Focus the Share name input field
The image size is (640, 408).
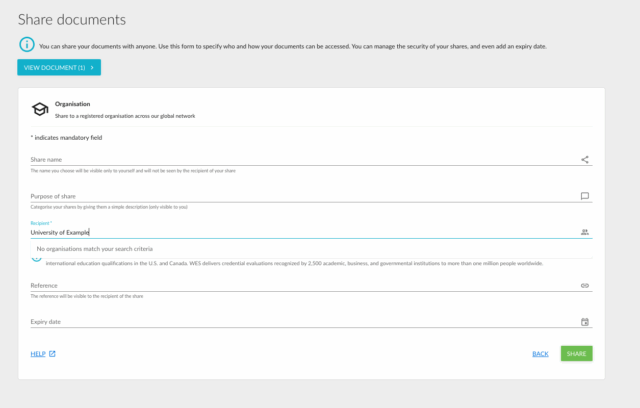pos(300,159)
